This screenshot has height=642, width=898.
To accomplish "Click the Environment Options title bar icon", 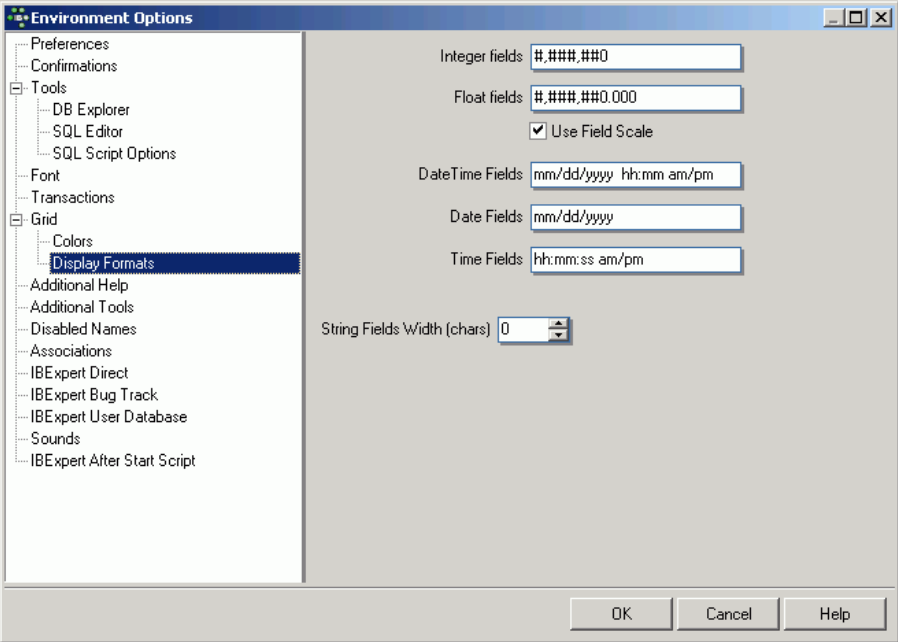I will (17, 17).
